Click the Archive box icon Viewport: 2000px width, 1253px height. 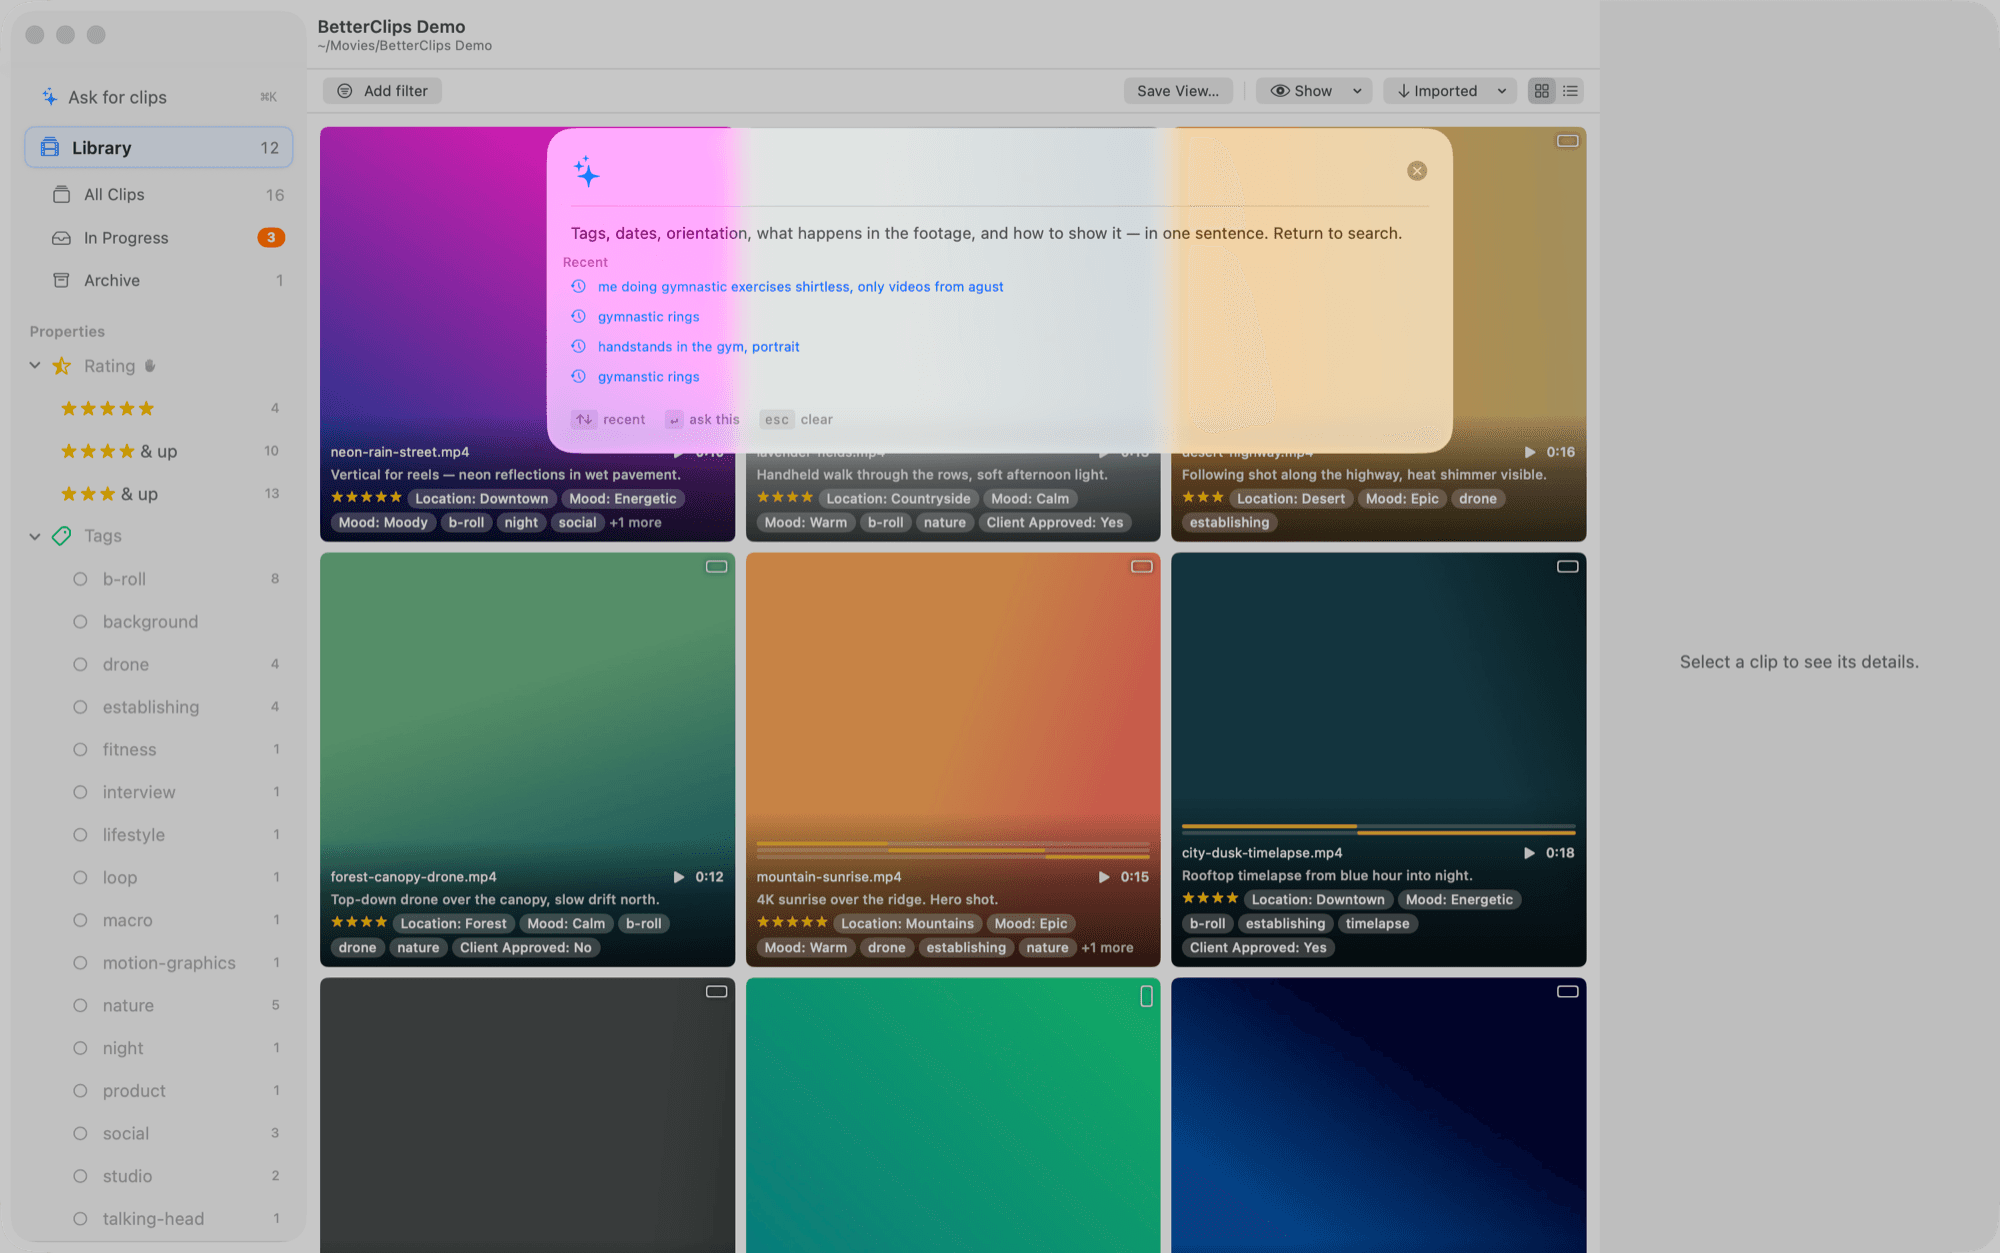pyautogui.click(x=61, y=280)
